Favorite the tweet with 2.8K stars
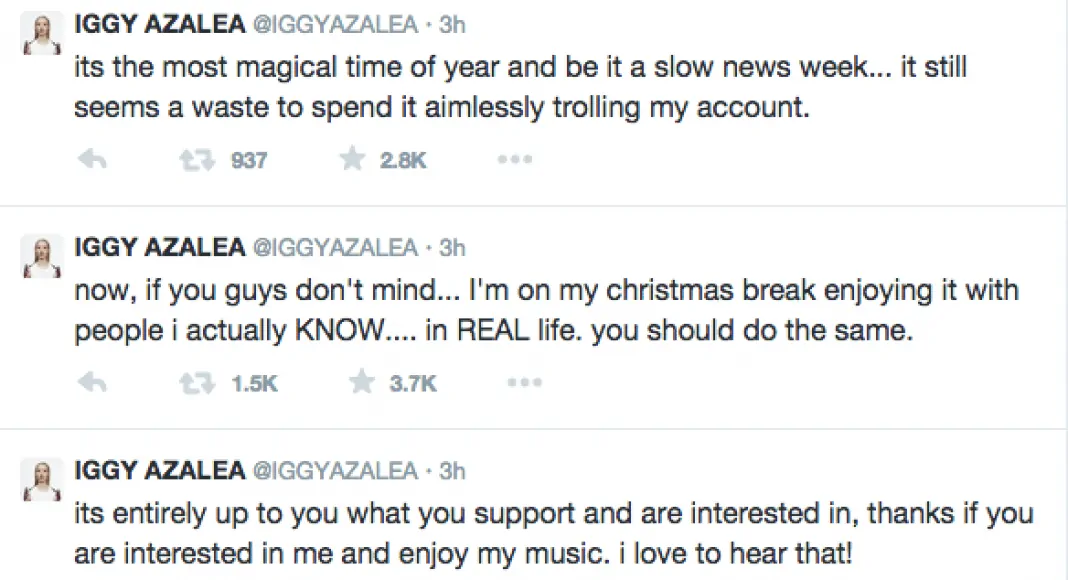 tap(351, 160)
